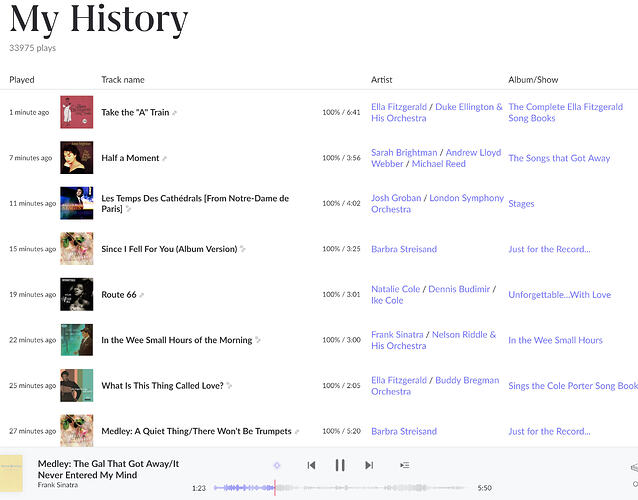This screenshot has width=638, height=500.
Task: Click the Artist column header
Action: point(382,80)
